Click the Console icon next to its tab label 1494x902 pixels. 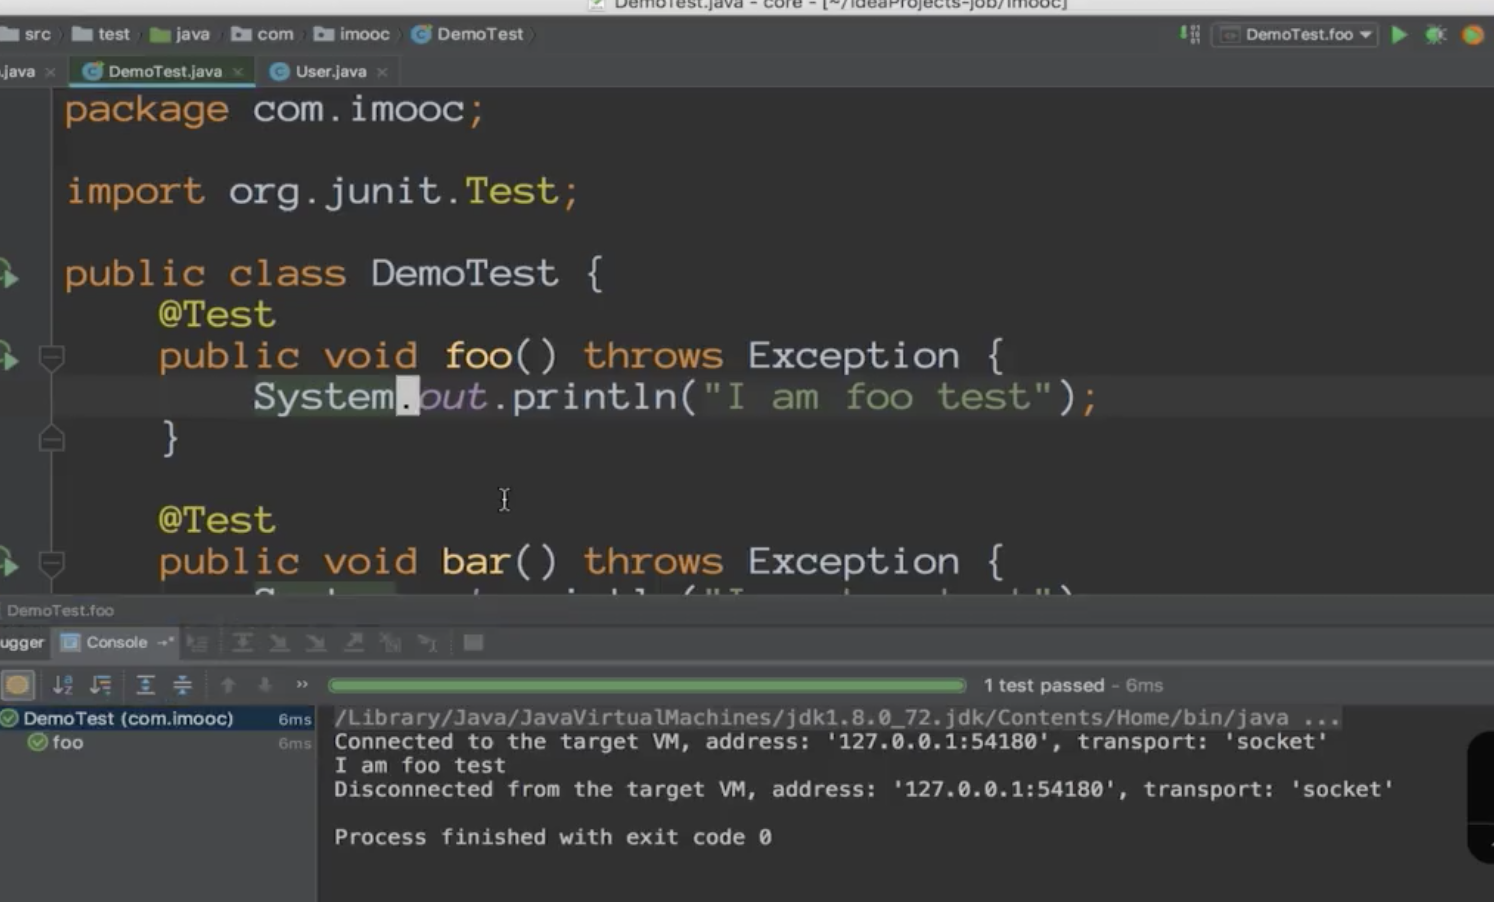(x=70, y=643)
